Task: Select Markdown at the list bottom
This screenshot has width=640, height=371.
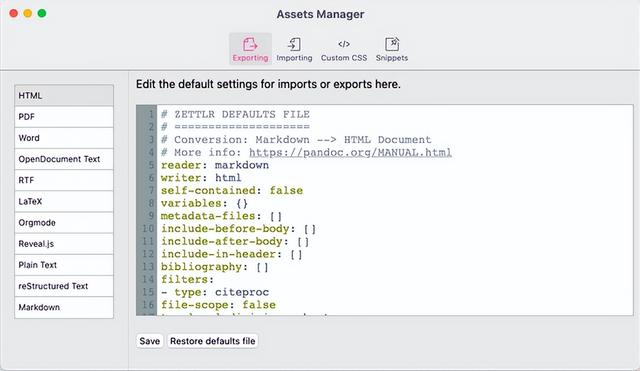Action: (64, 307)
